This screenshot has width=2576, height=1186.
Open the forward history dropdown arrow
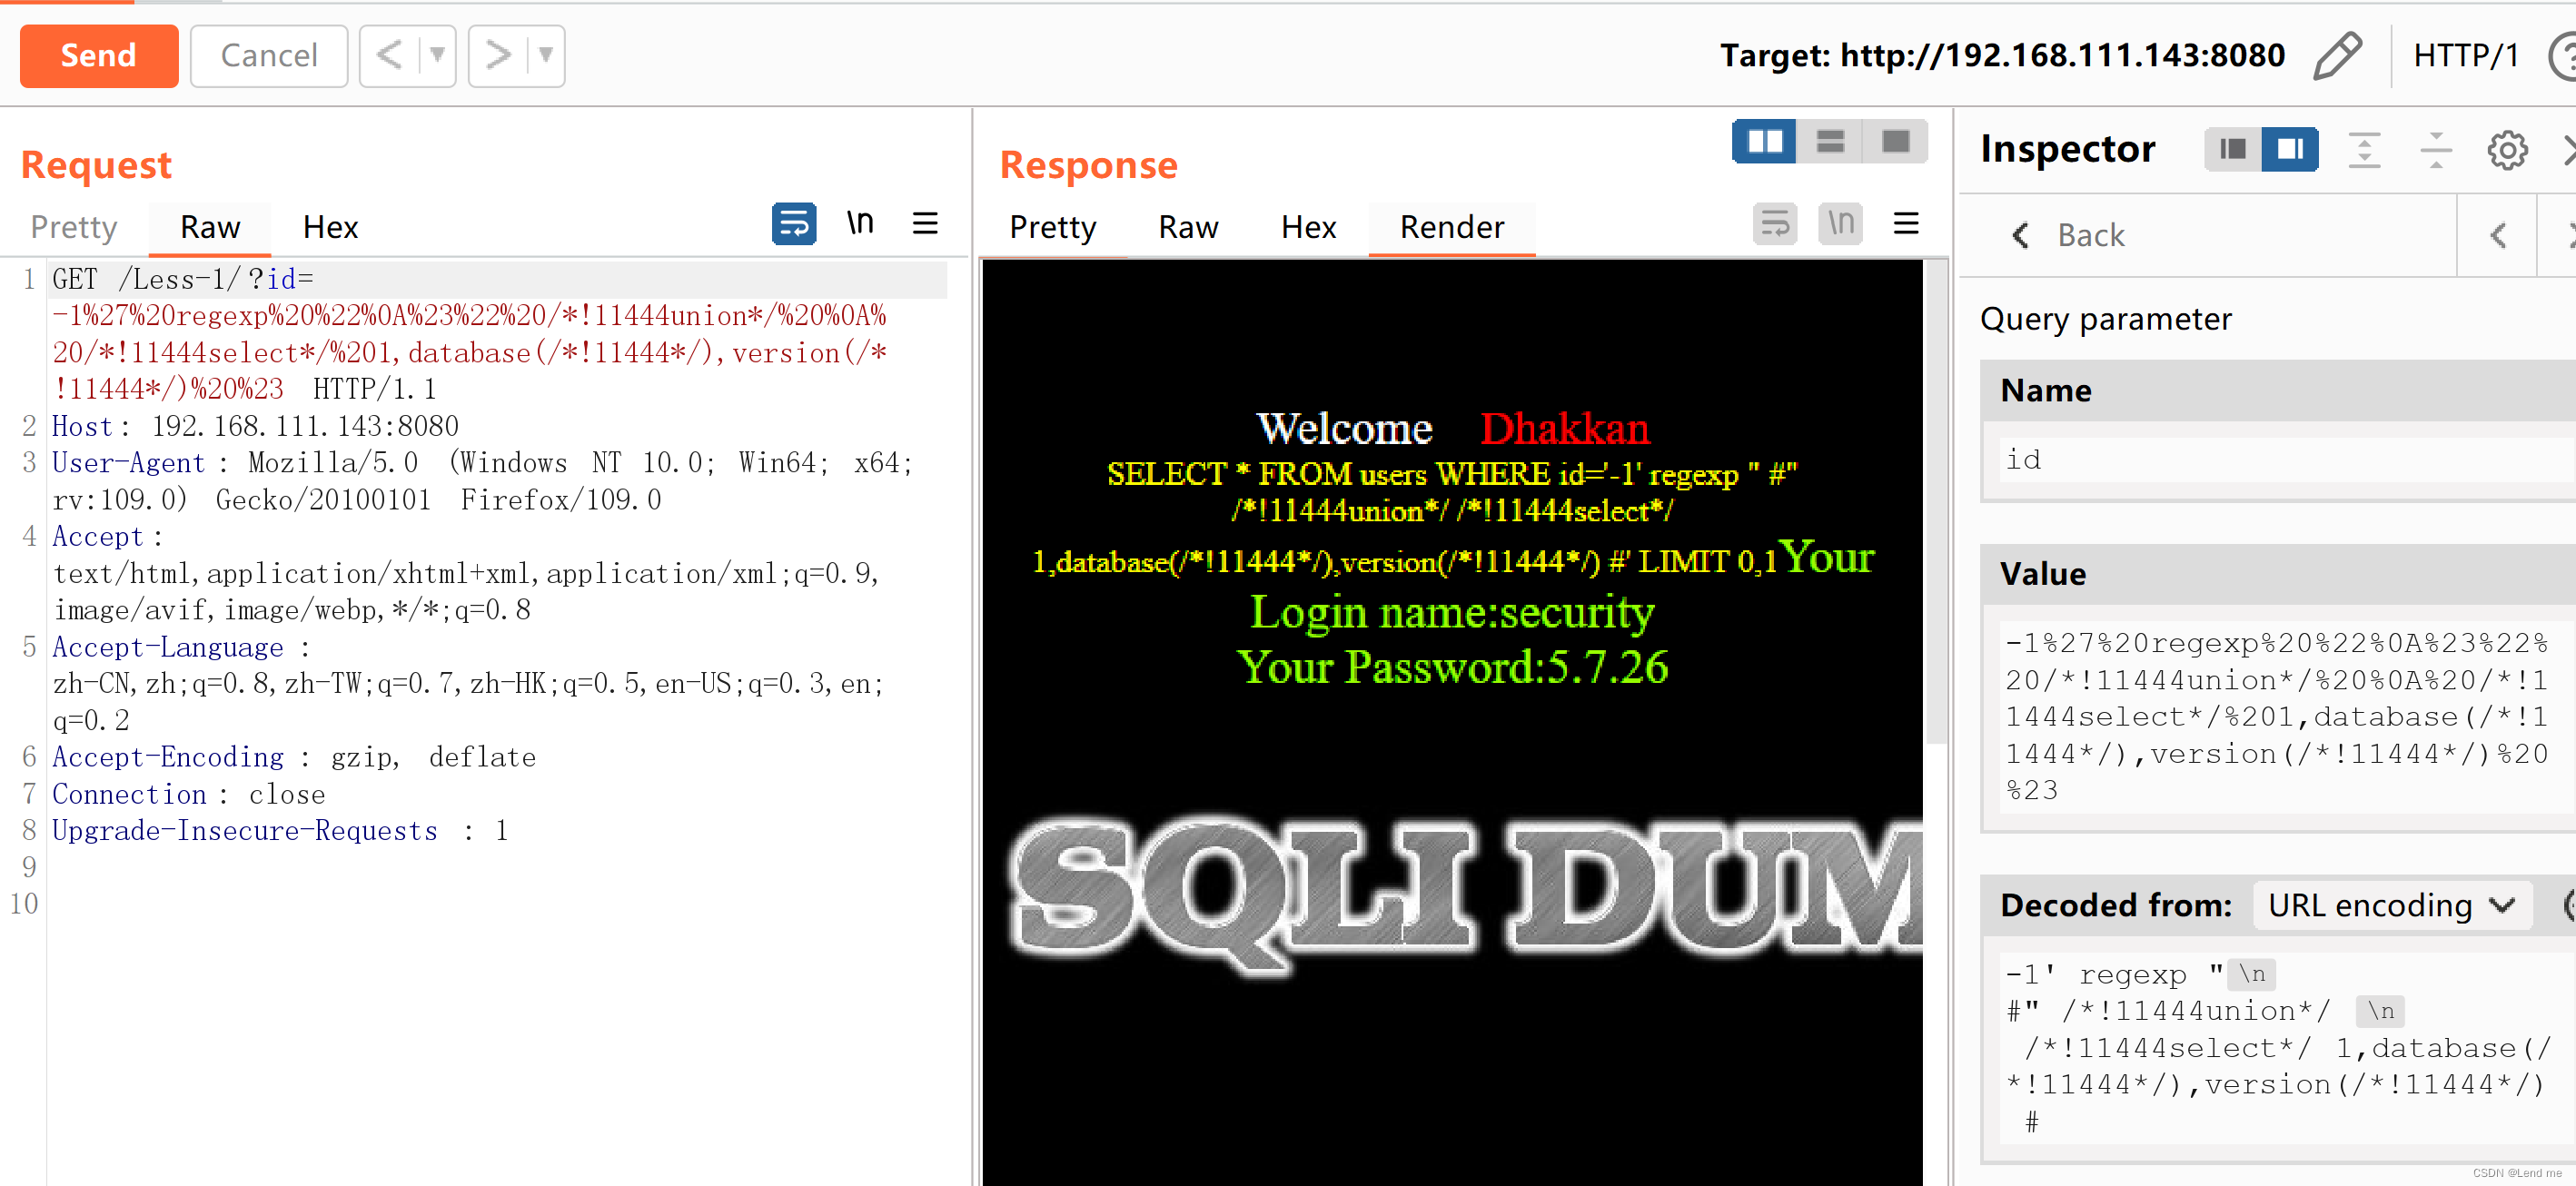click(x=546, y=55)
